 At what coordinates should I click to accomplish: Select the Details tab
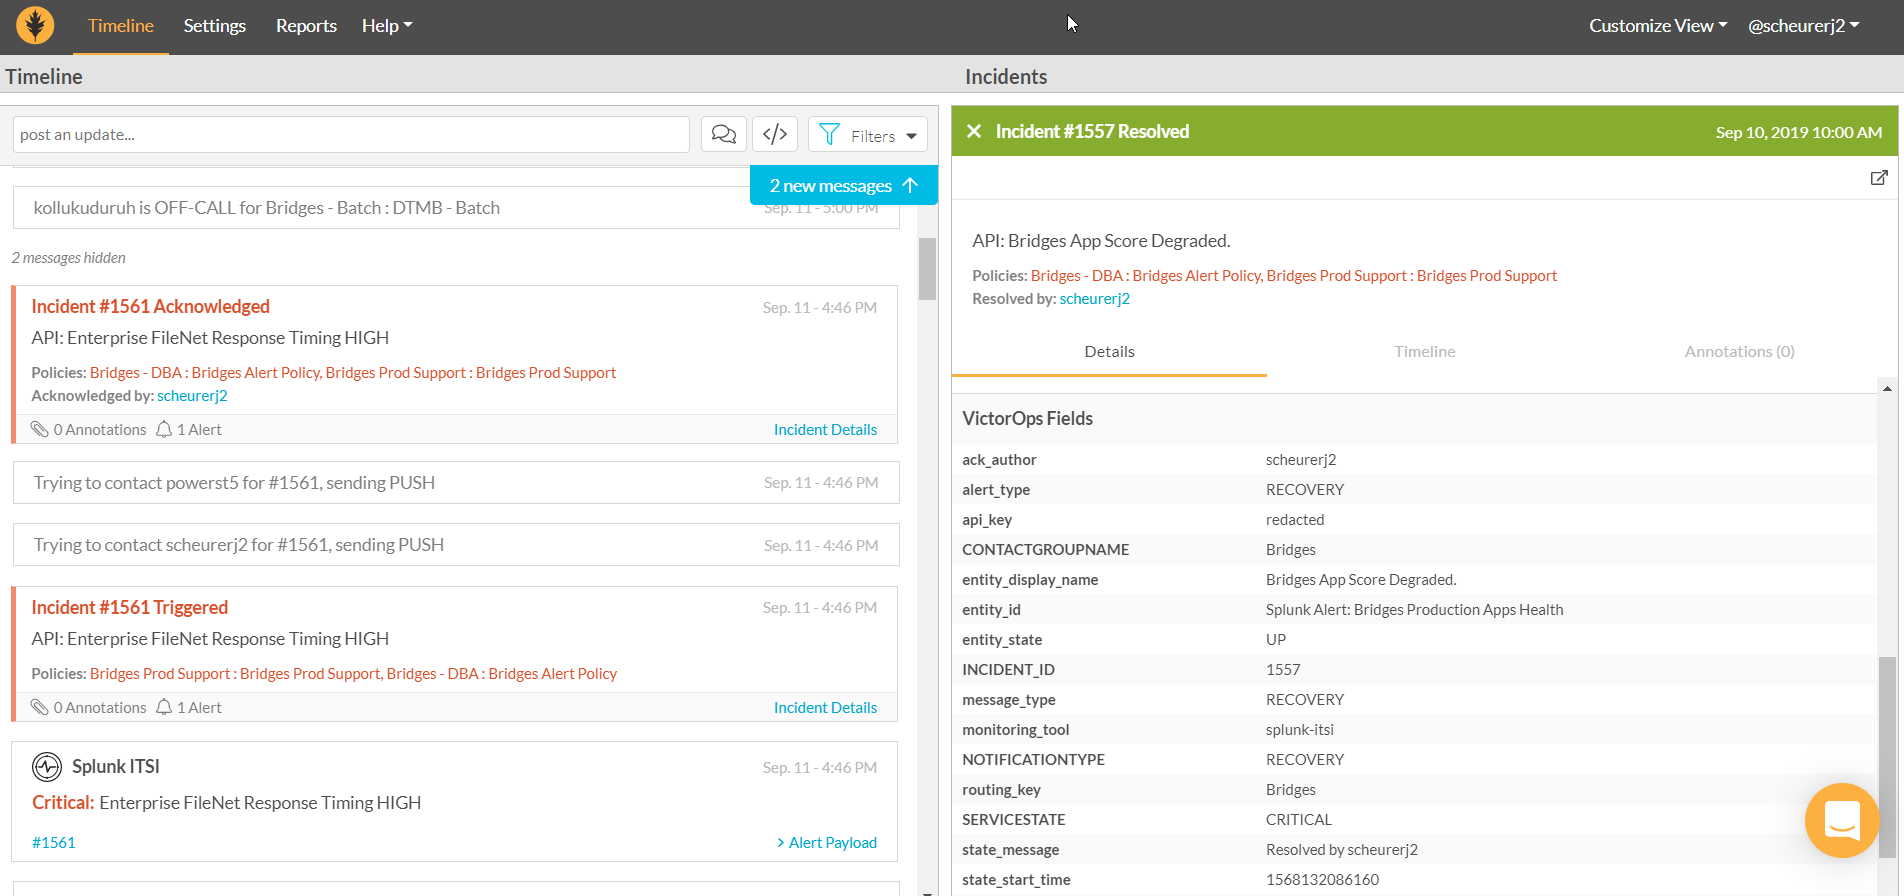pyautogui.click(x=1109, y=352)
